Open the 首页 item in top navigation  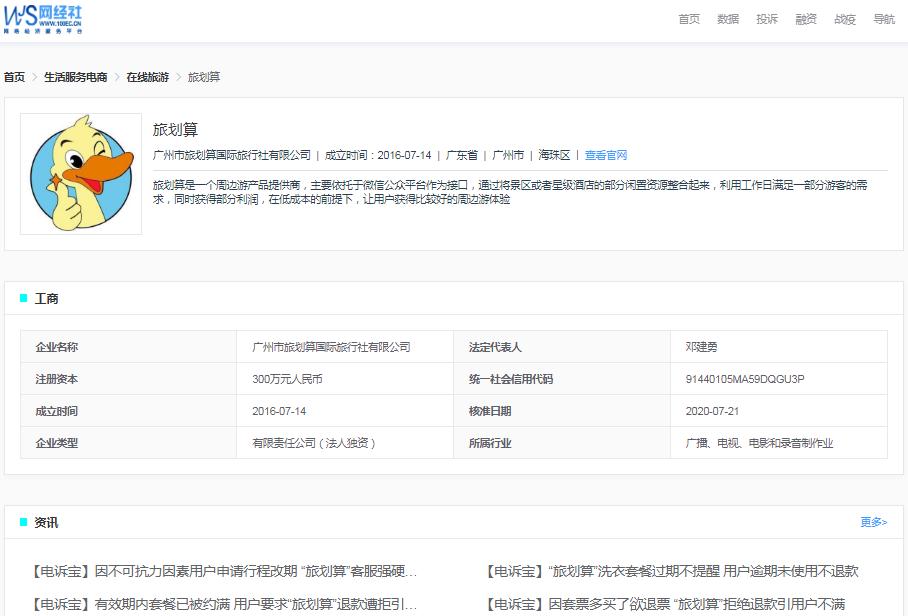tap(687, 18)
